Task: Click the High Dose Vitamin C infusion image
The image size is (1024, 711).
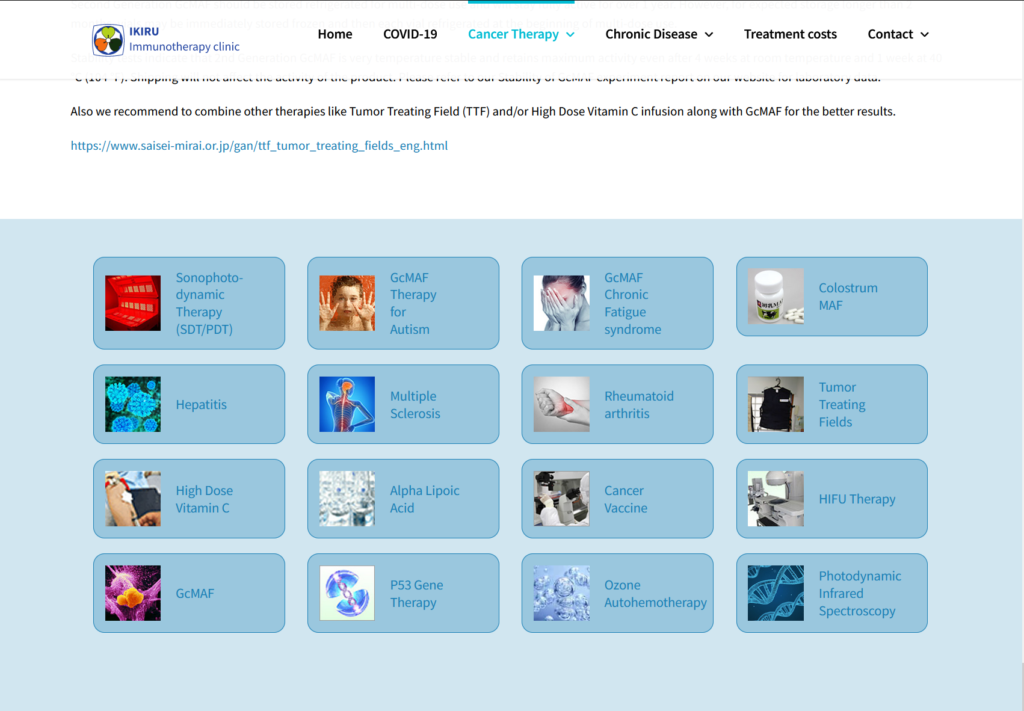Action: tap(133, 499)
